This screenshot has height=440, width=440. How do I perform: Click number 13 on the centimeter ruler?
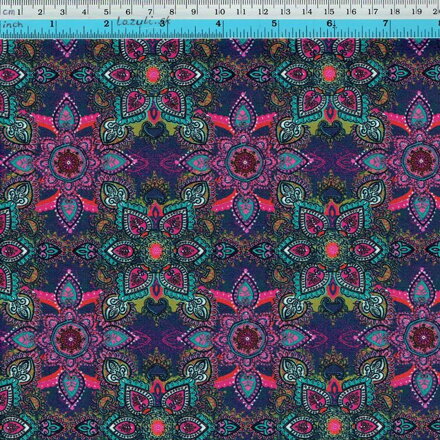pyautogui.click(x=285, y=12)
